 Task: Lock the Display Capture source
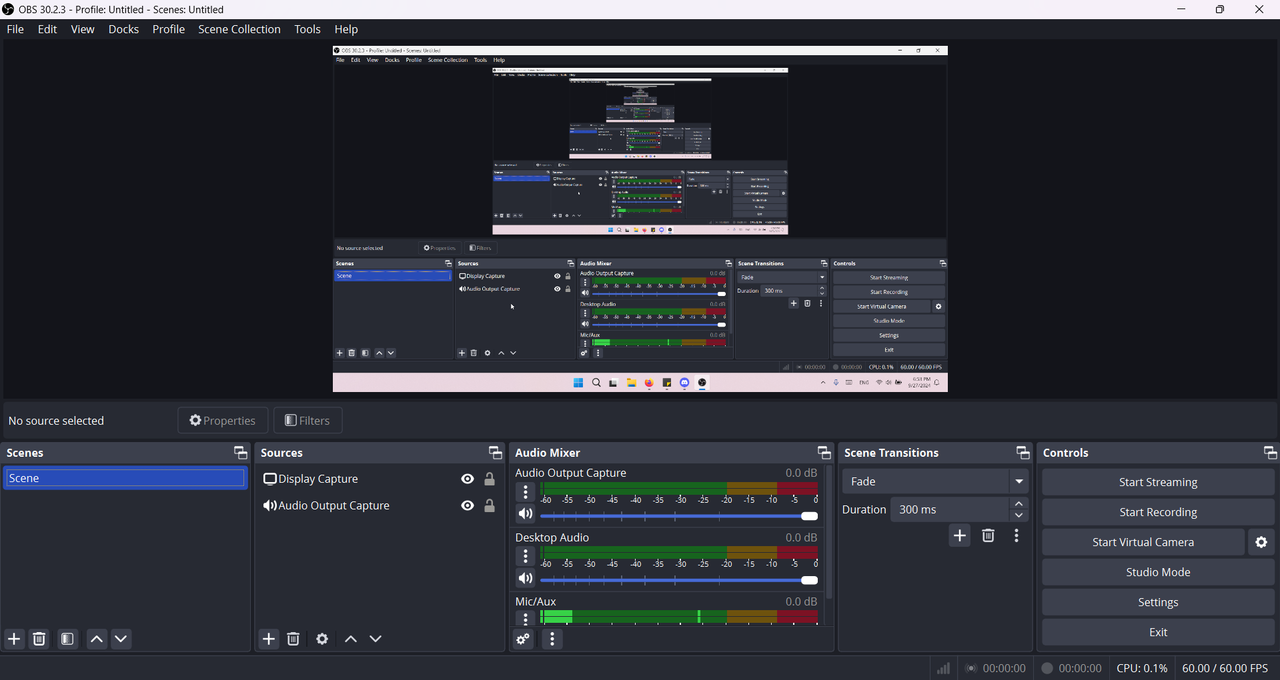(489, 479)
